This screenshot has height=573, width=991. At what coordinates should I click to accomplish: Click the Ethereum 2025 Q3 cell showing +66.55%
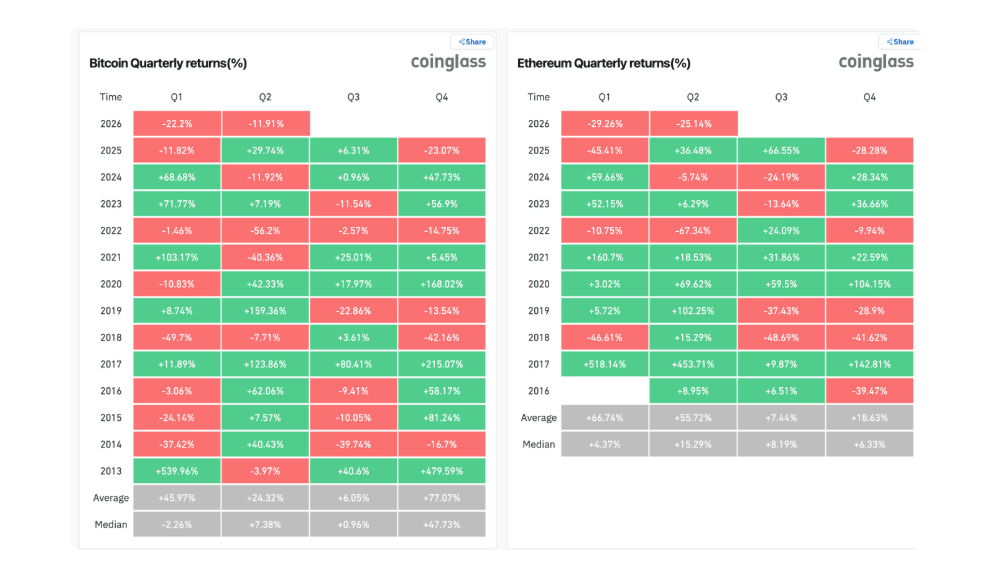pyautogui.click(x=781, y=151)
